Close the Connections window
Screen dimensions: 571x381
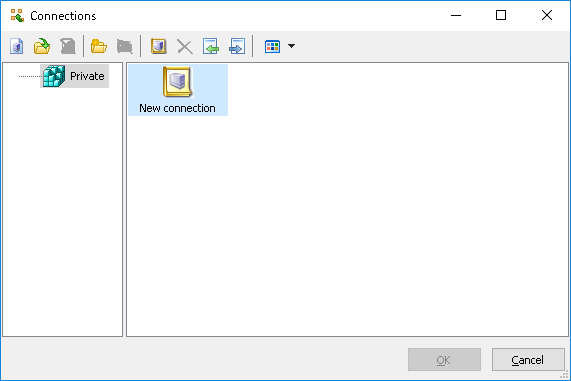tap(547, 15)
